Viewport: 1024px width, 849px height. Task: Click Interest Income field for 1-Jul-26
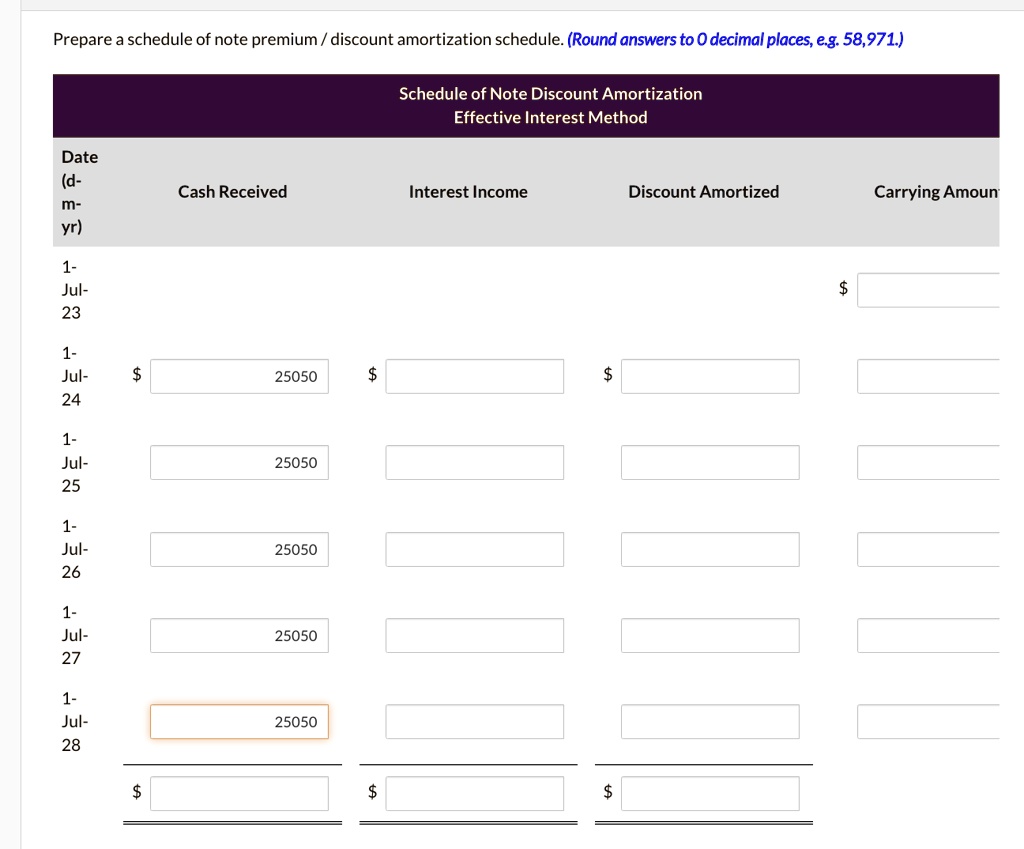(x=475, y=549)
